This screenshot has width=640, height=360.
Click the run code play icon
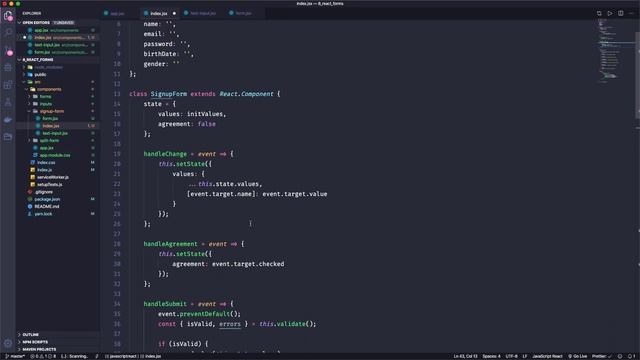(x=609, y=13)
